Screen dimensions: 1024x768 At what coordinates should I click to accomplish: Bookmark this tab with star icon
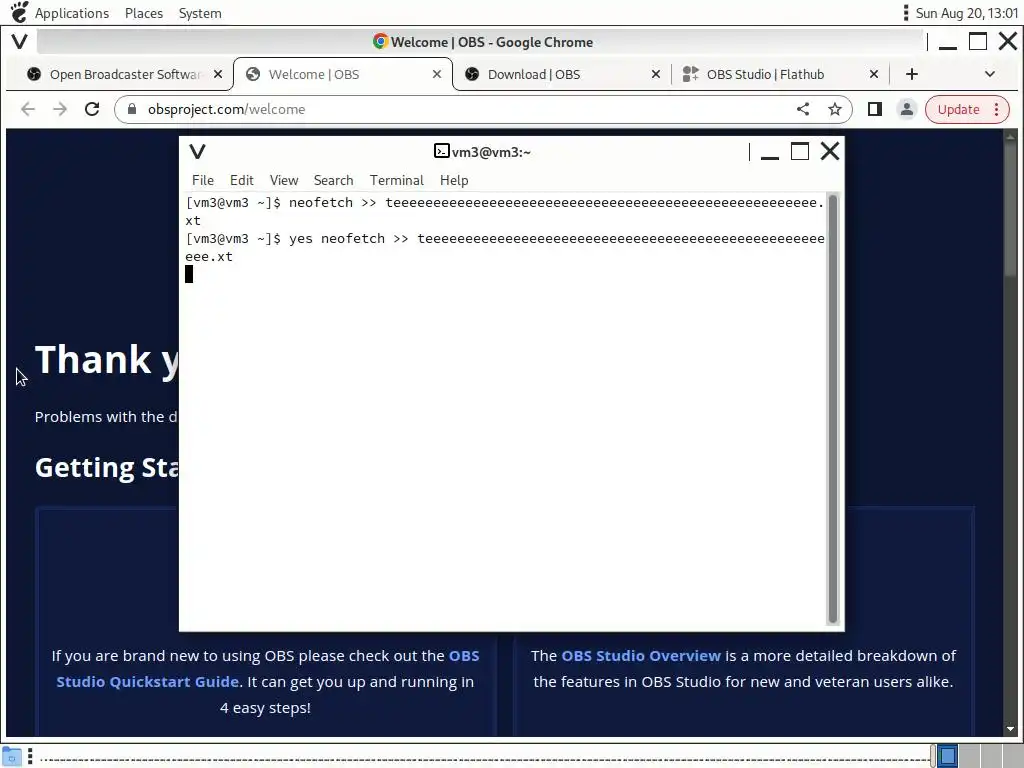(x=835, y=109)
